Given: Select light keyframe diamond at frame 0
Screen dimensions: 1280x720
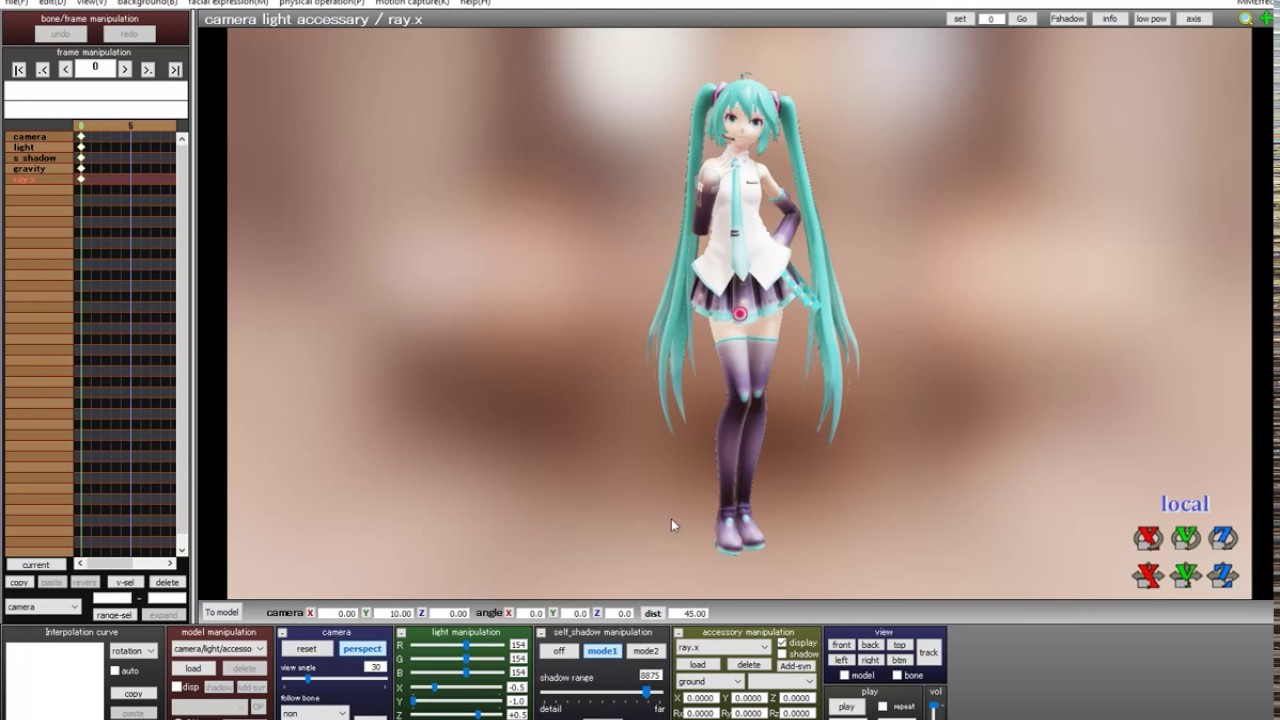Looking at the screenshot, I should click(81, 147).
